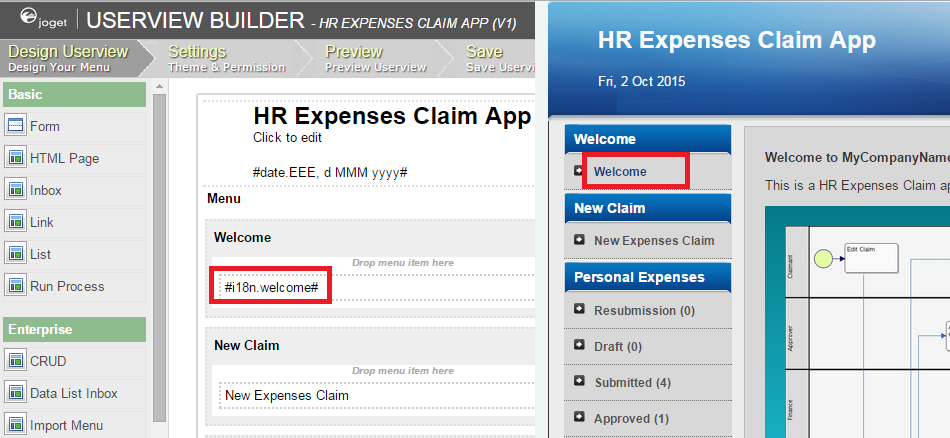
Task: Click the Menu heading in builder canvas
Action: (224, 199)
